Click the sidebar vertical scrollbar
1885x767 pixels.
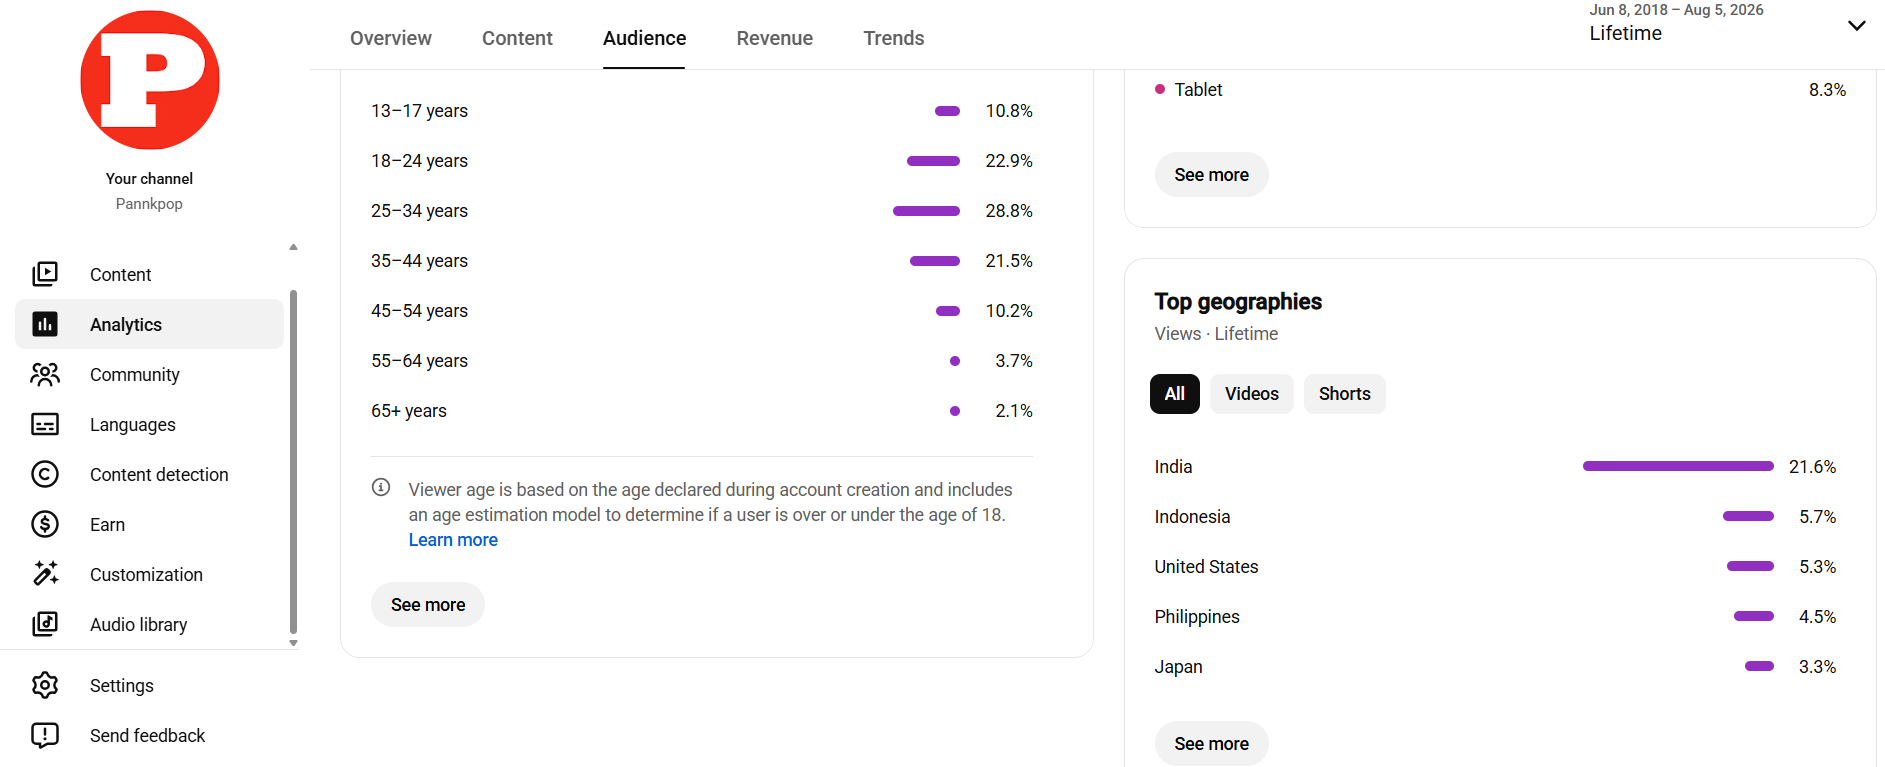pos(293,462)
